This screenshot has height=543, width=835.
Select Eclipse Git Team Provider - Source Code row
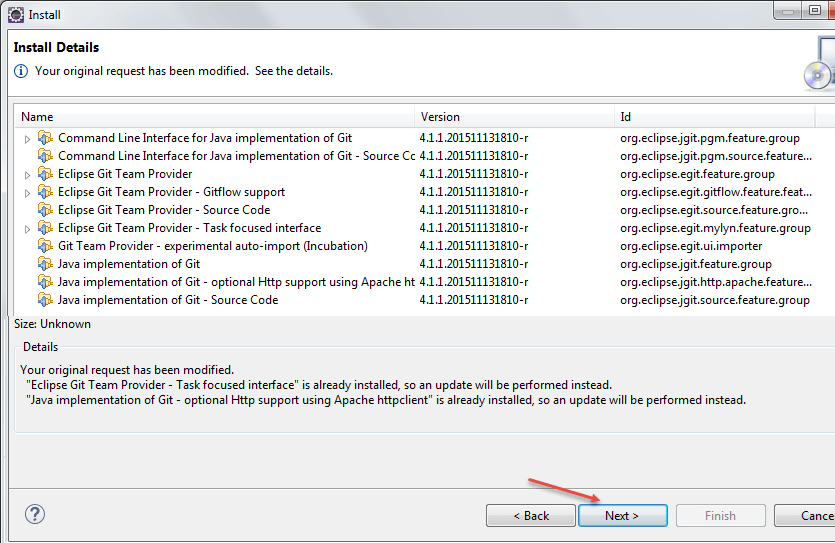pyautogui.click(x=164, y=210)
